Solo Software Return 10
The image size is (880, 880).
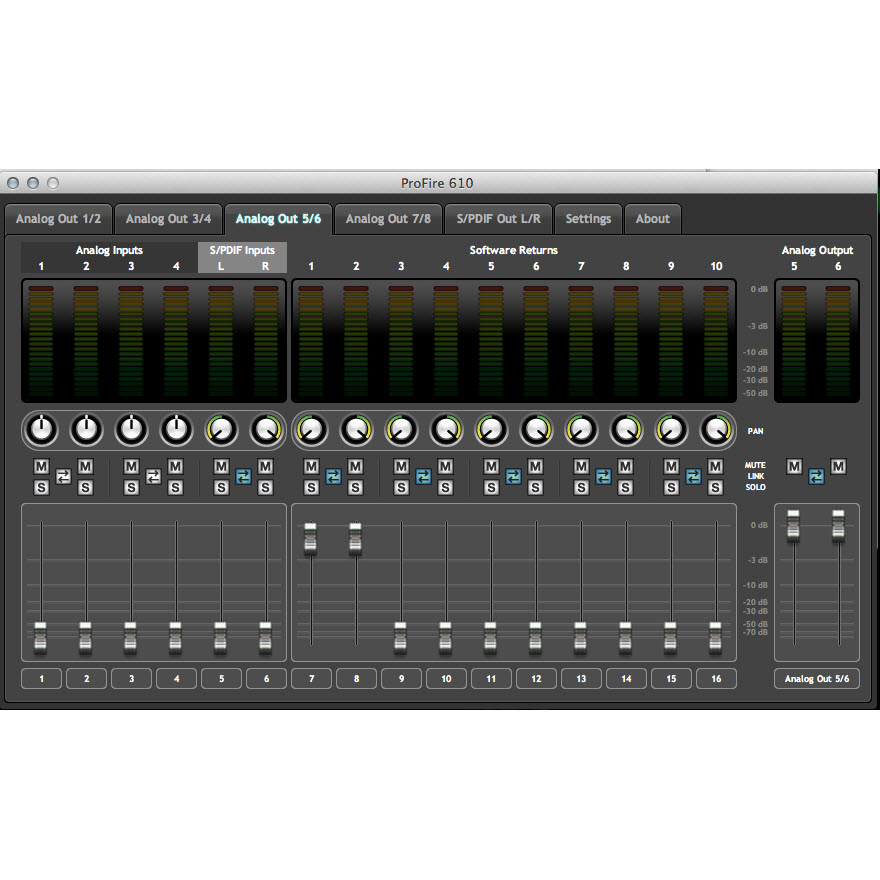(x=715, y=488)
